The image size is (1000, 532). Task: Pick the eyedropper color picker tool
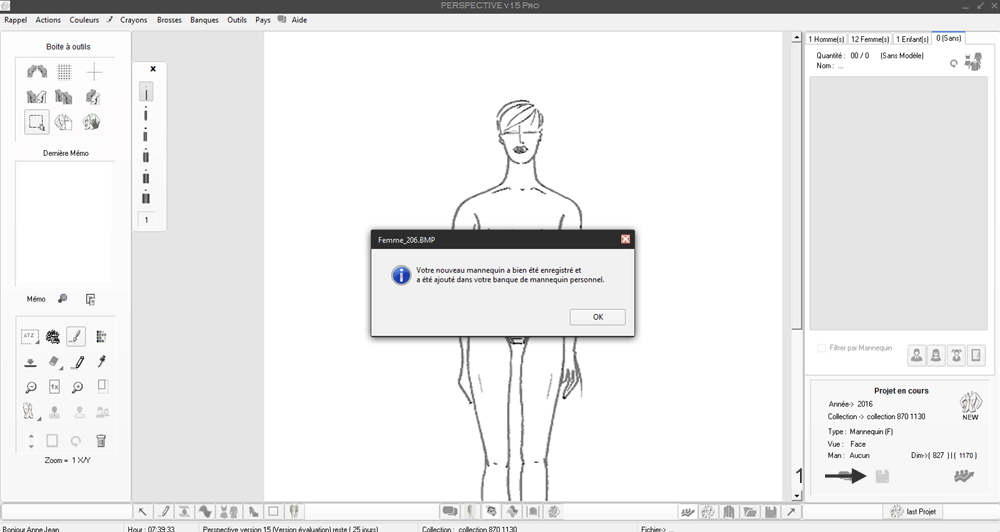pos(101,362)
